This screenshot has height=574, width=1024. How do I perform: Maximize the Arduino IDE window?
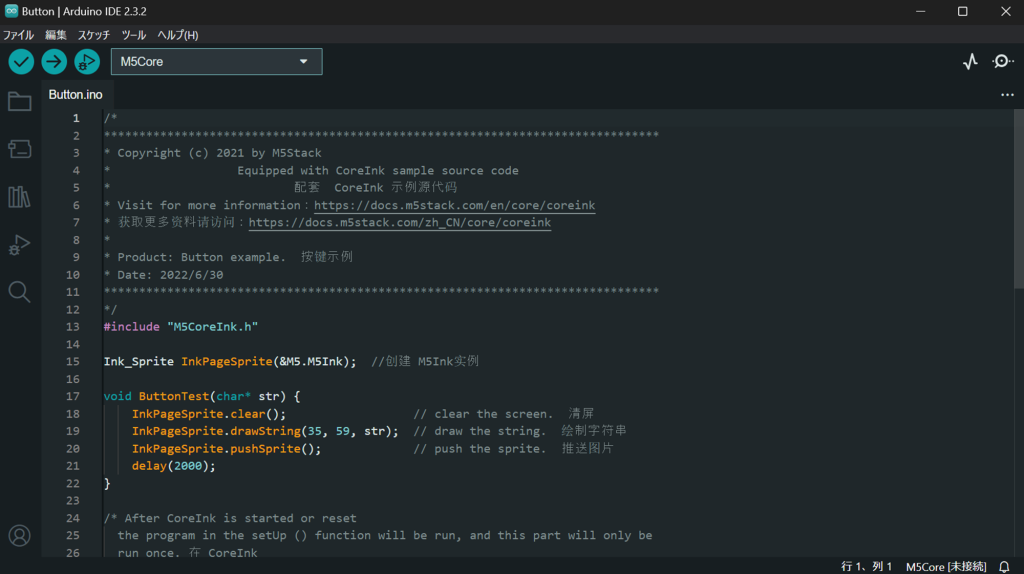(963, 11)
